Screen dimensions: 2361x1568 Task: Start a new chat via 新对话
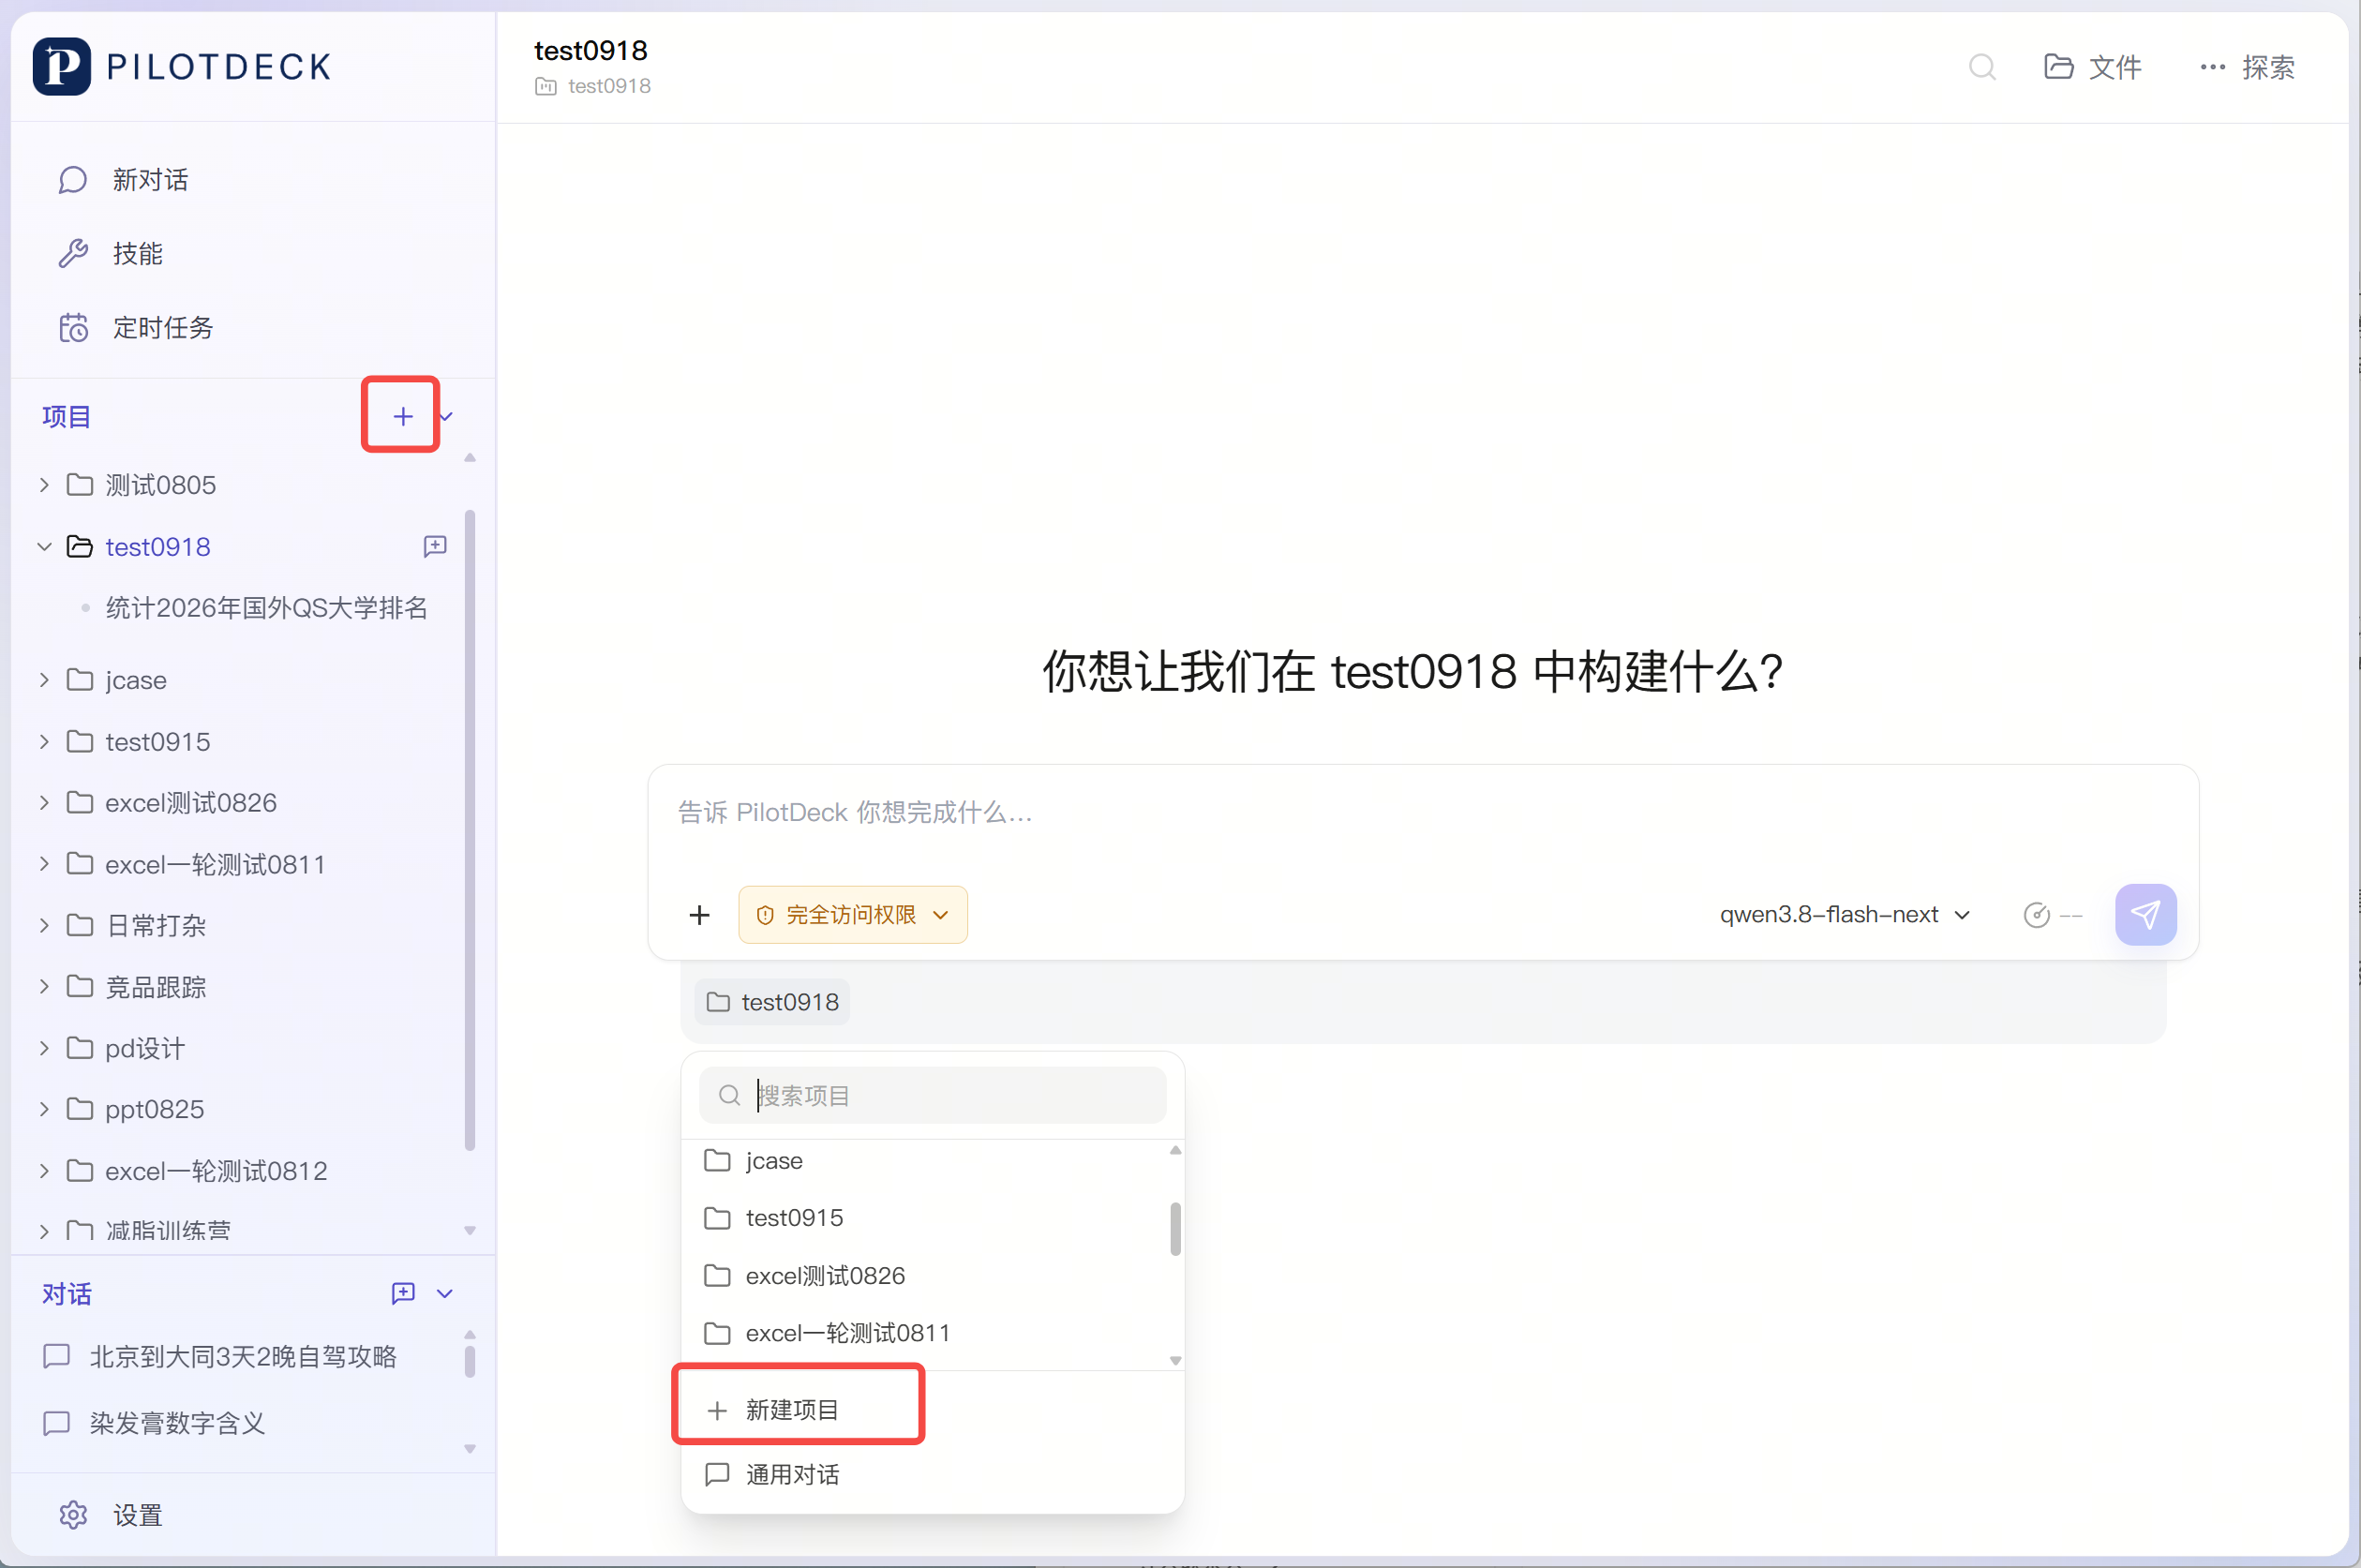pos(150,180)
